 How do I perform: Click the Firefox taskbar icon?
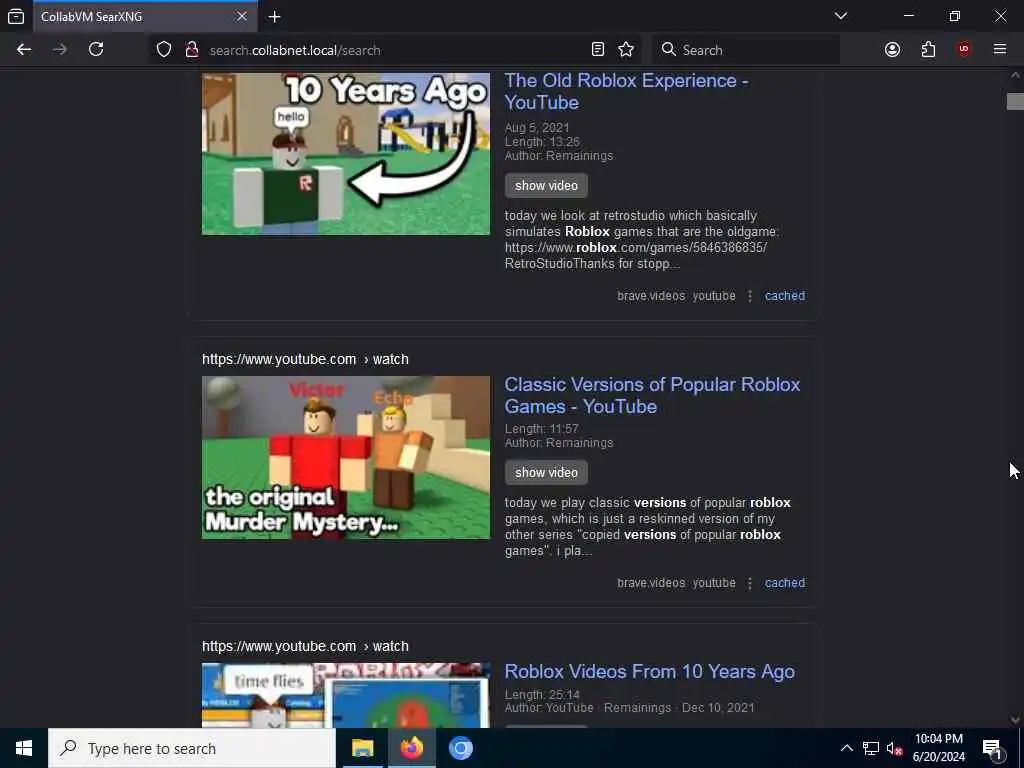[x=411, y=748]
